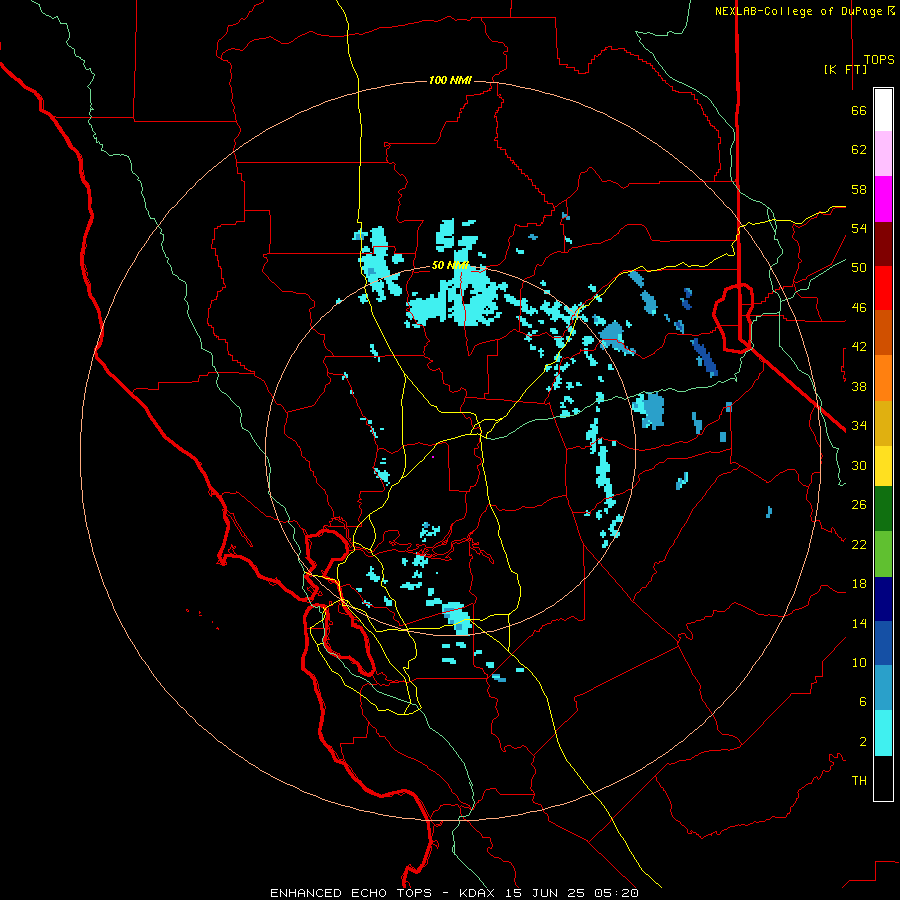Viewport: 900px width, 900px height.
Task: Click the light pink legend swatch
Action: 883,154
